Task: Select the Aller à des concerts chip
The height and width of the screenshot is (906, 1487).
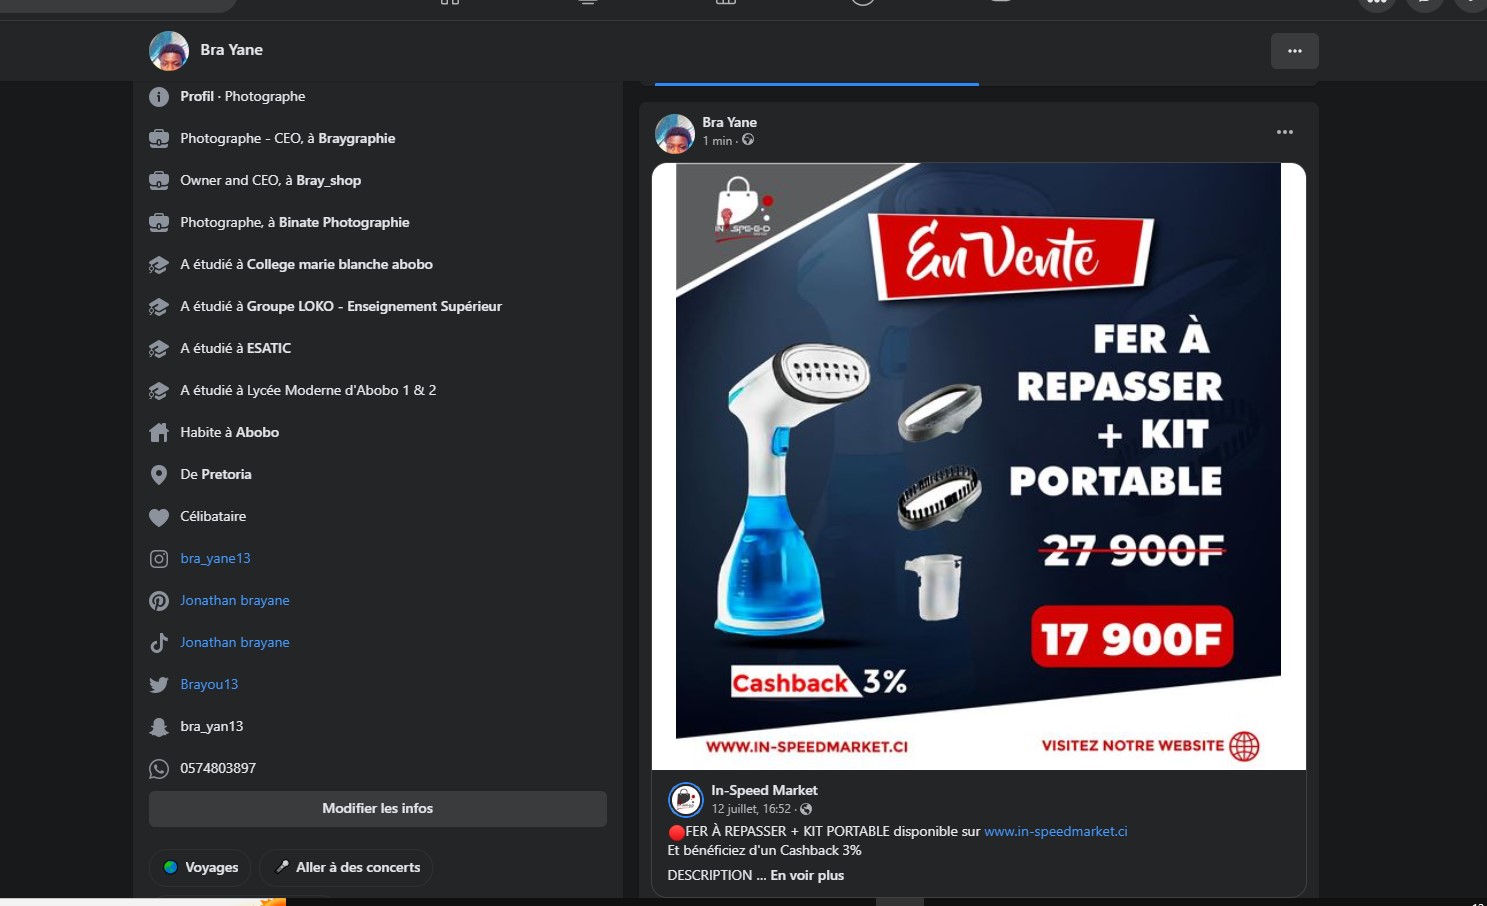Action: point(346,867)
